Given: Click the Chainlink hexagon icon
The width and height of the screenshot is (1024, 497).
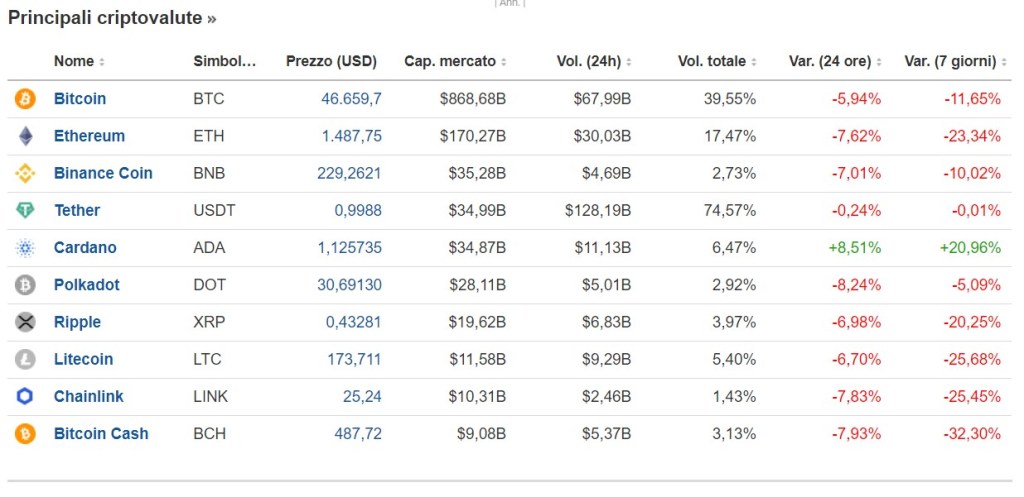Looking at the screenshot, I should tap(25, 396).
